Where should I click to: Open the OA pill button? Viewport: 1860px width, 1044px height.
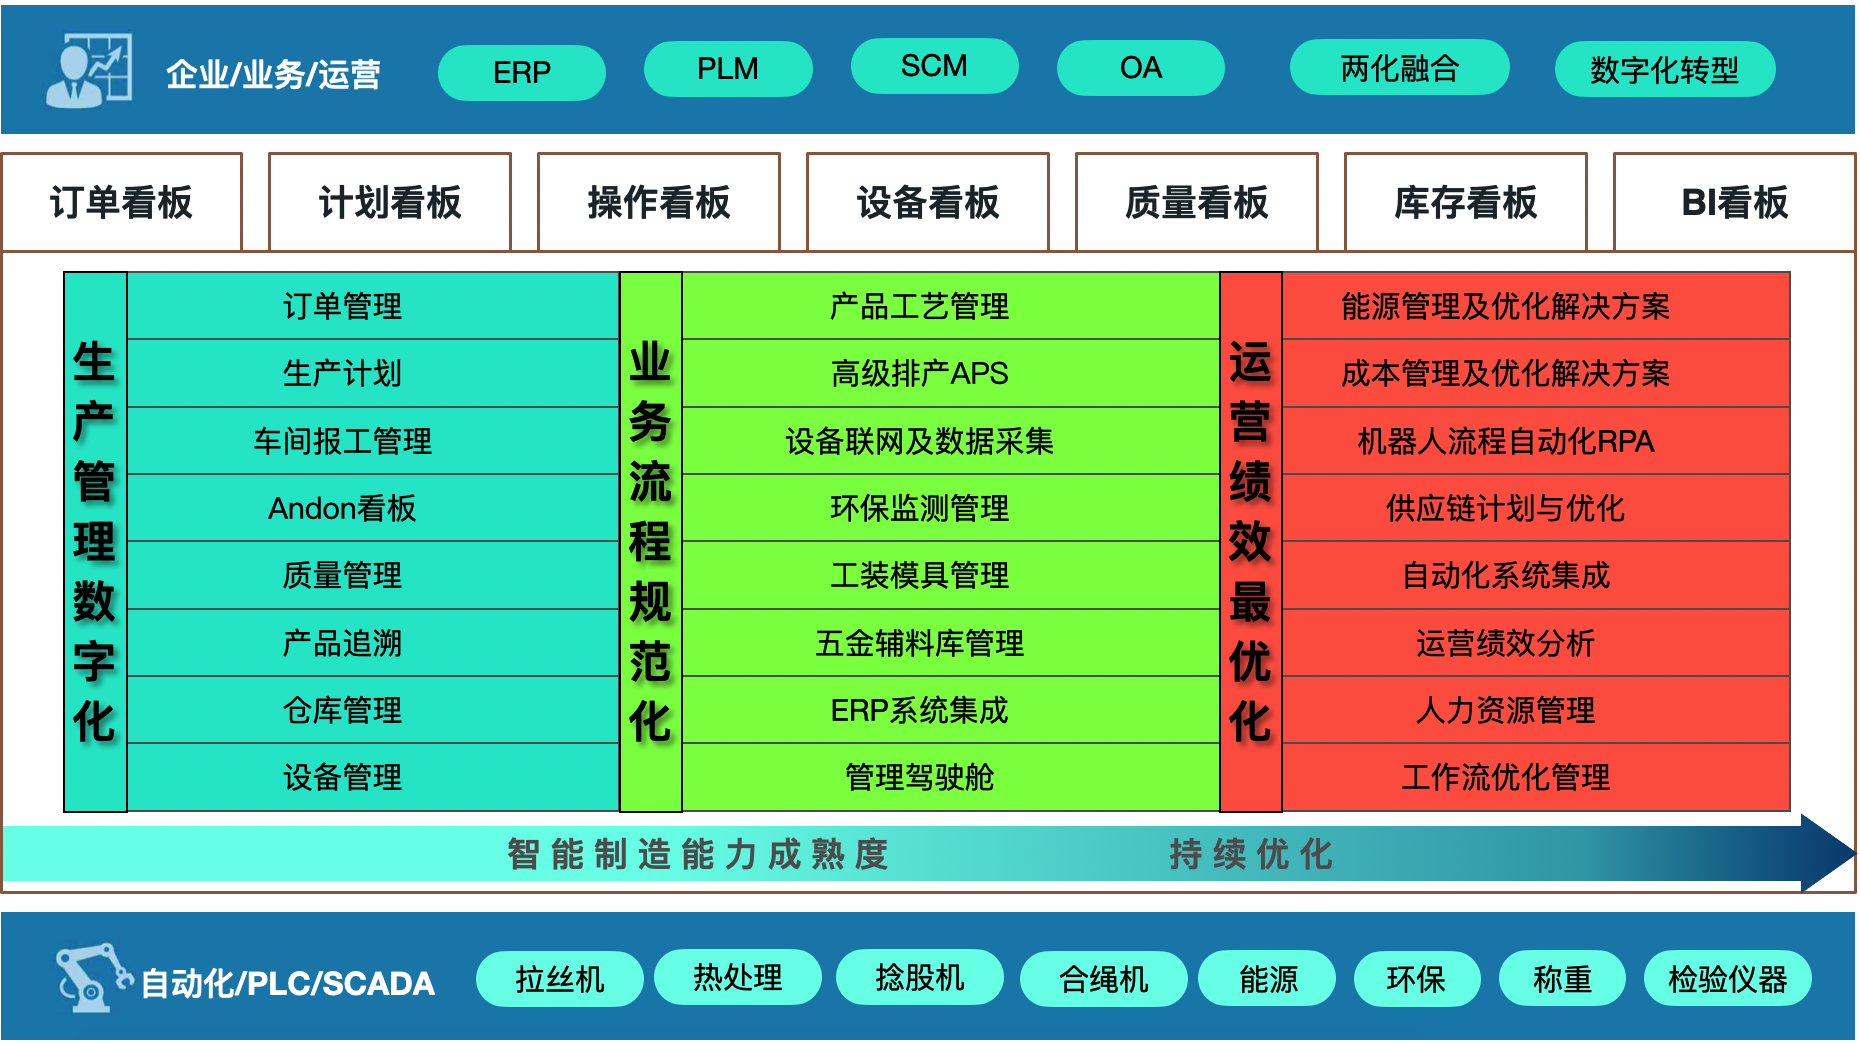coord(1141,68)
